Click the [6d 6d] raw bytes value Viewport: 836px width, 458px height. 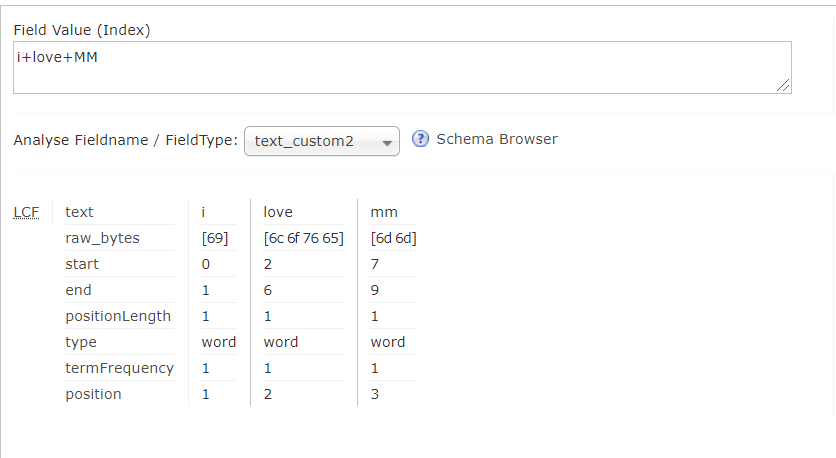(393, 238)
